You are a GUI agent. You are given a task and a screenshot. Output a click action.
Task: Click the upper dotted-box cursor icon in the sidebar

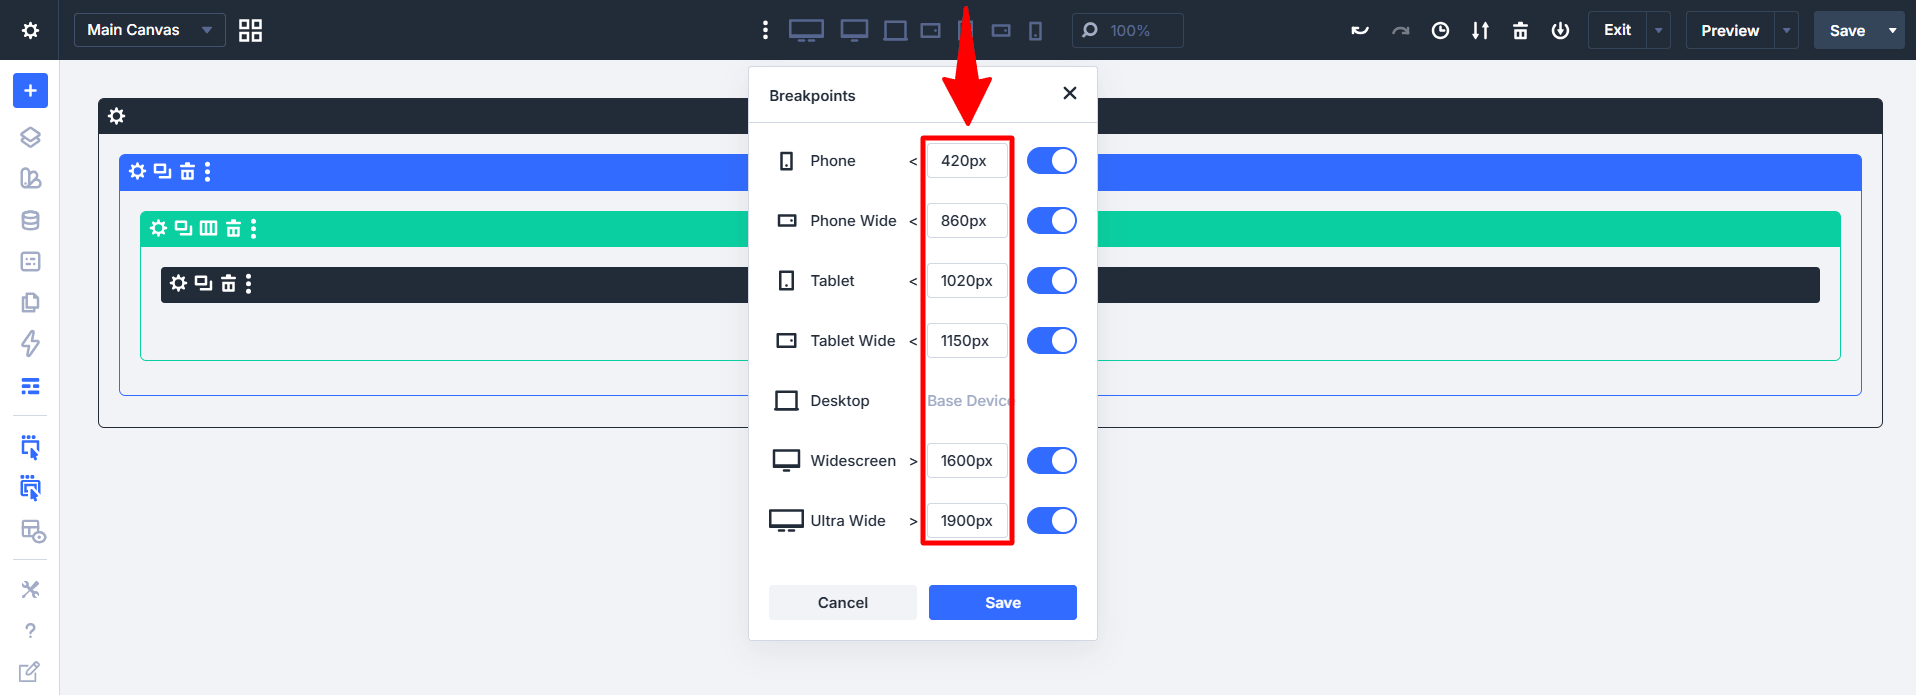pyautogui.click(x=30, y=446)
